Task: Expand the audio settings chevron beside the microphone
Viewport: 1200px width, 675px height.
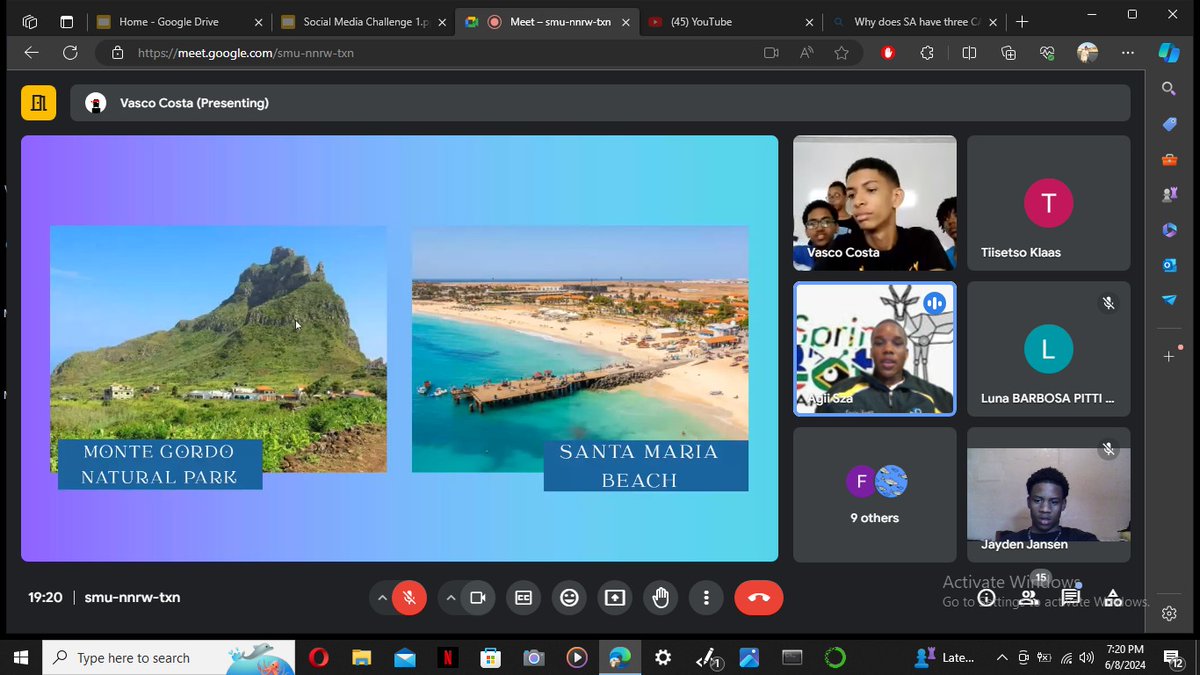Action: click(x=382, y=598)
